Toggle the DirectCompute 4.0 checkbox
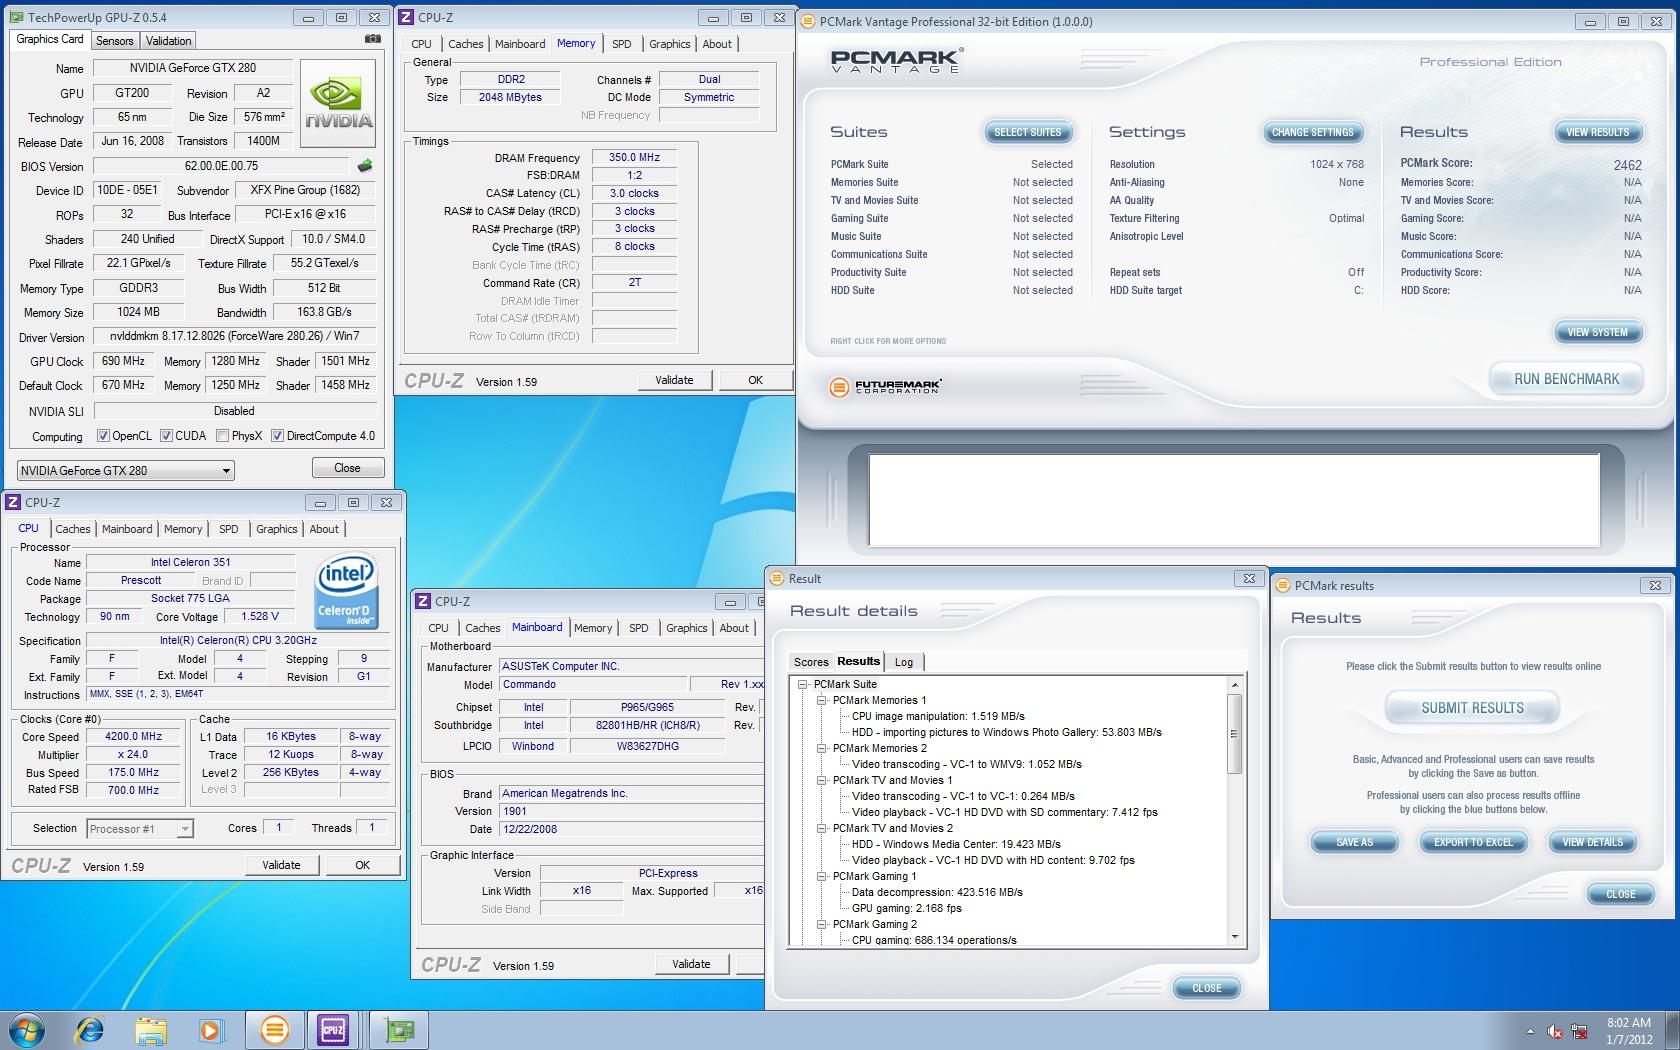1680x1050 pixels. point(277,436)
